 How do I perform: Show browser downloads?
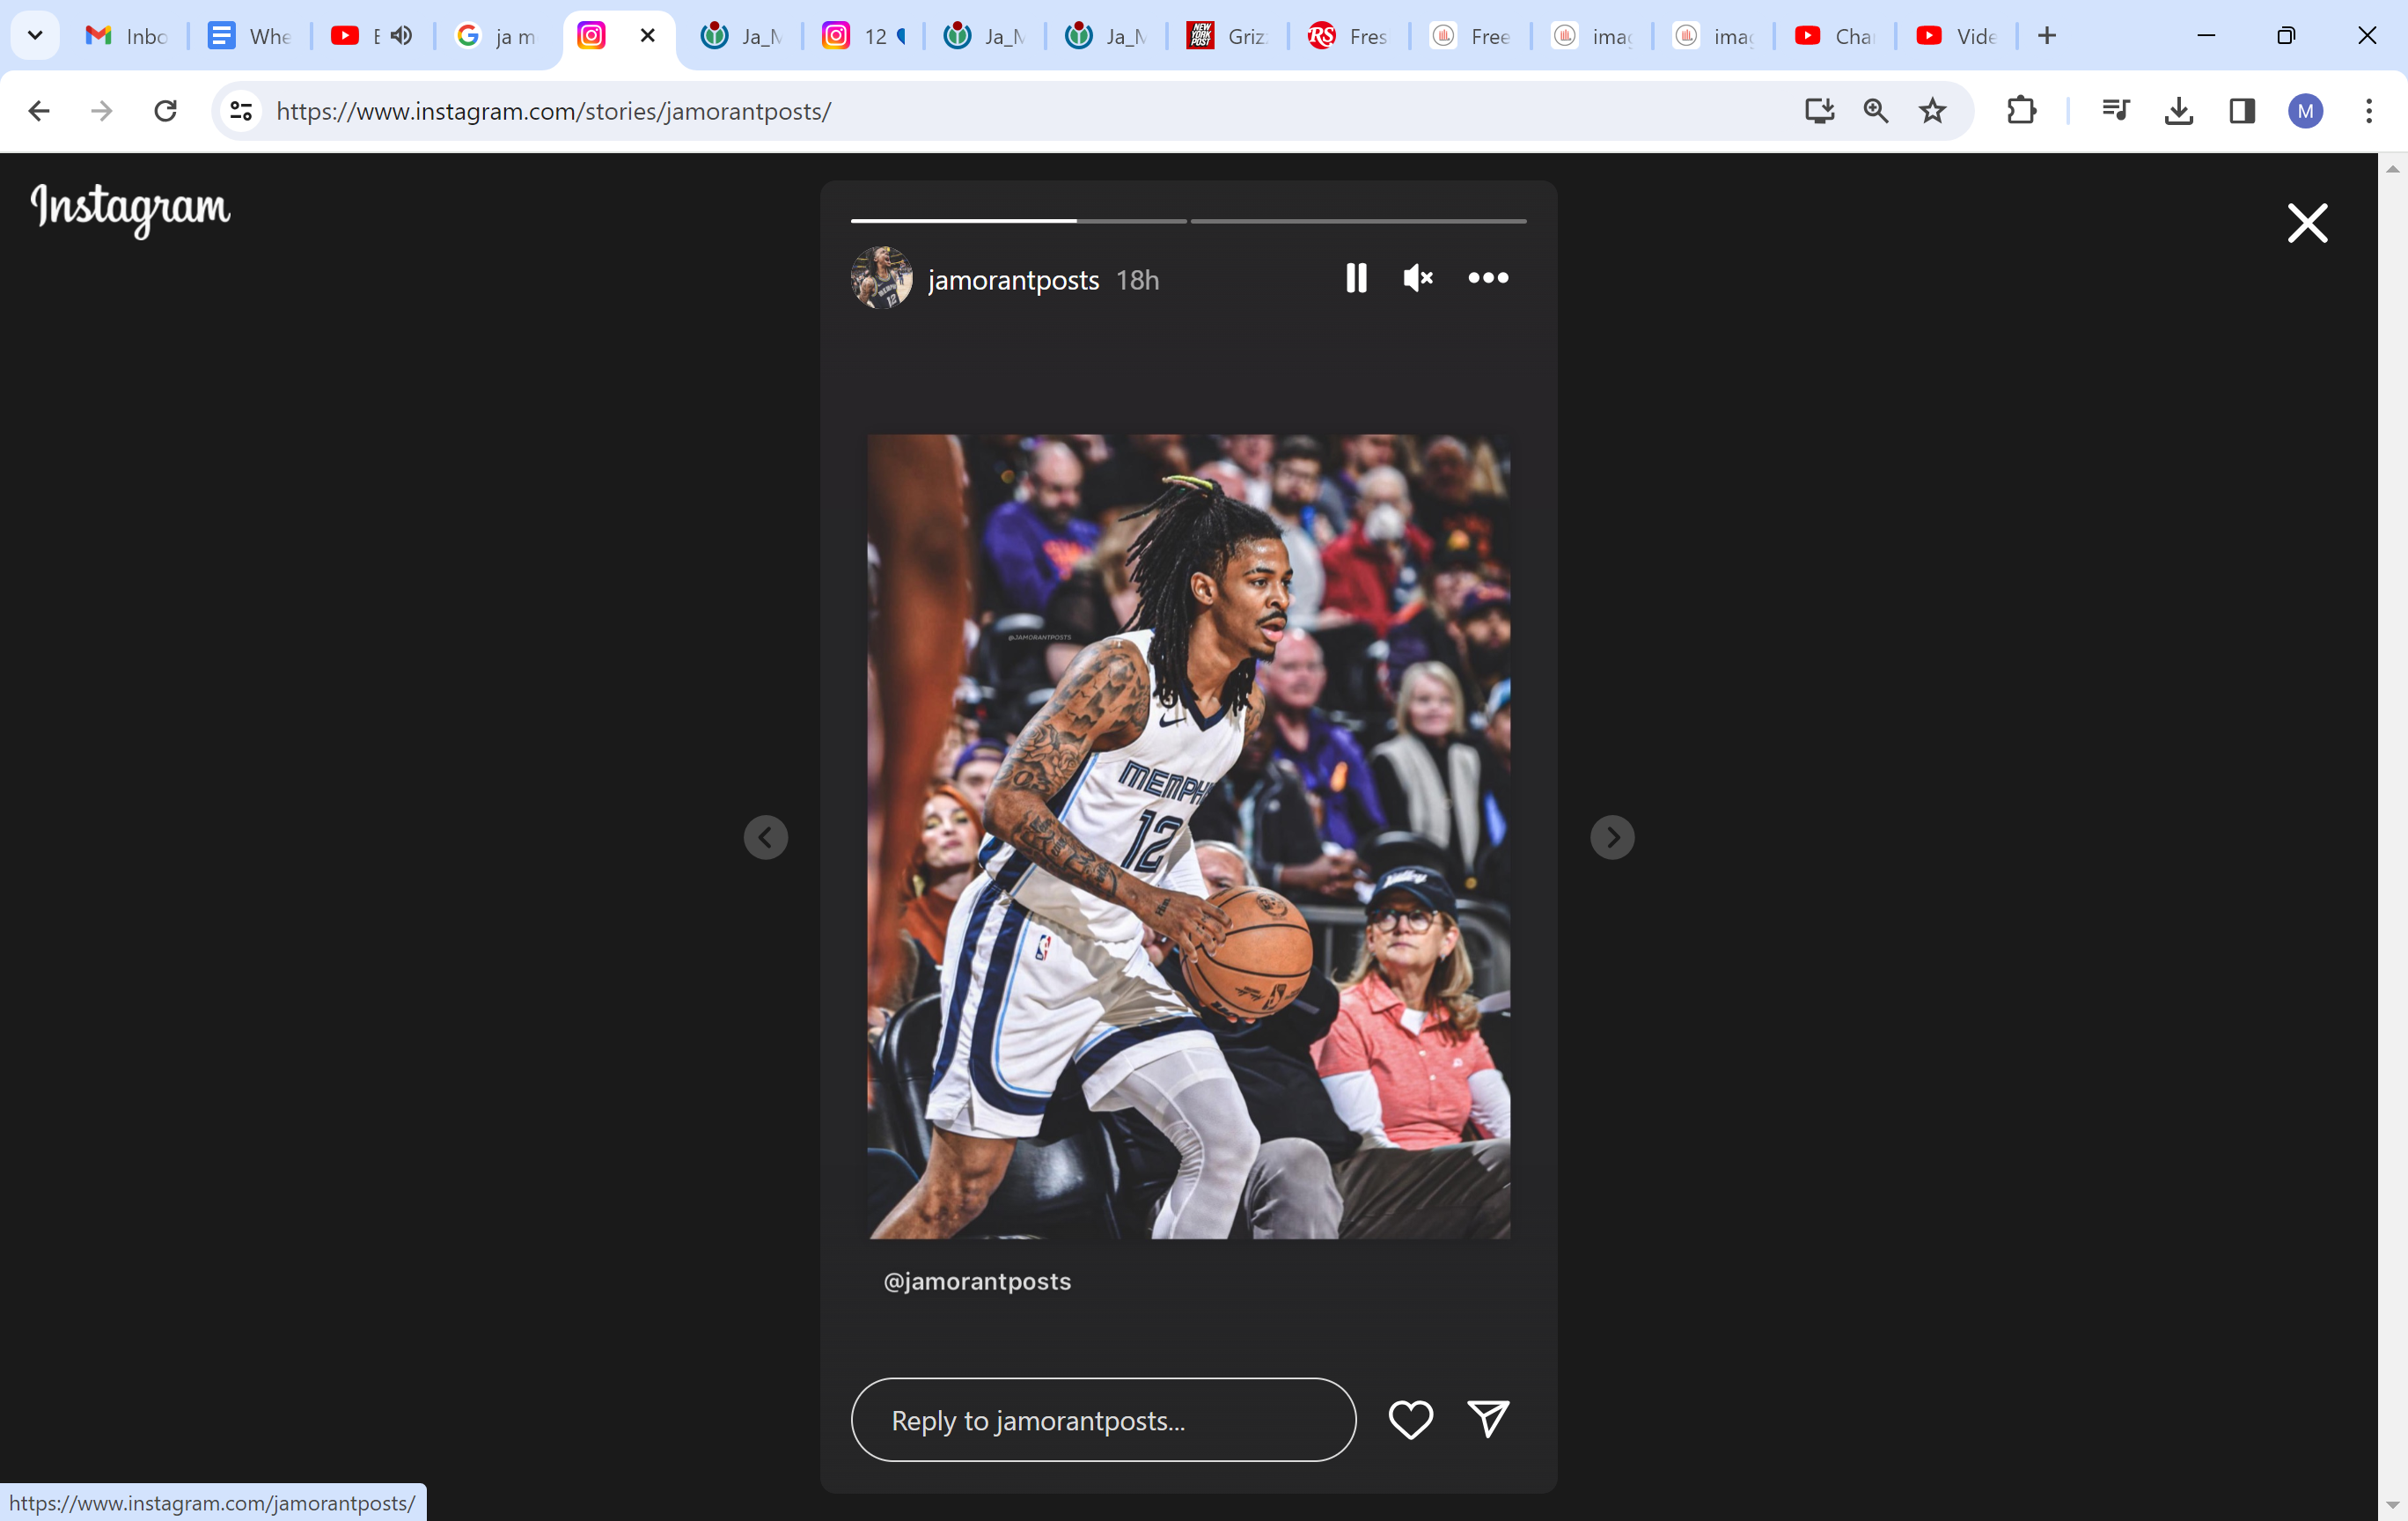2179,111
